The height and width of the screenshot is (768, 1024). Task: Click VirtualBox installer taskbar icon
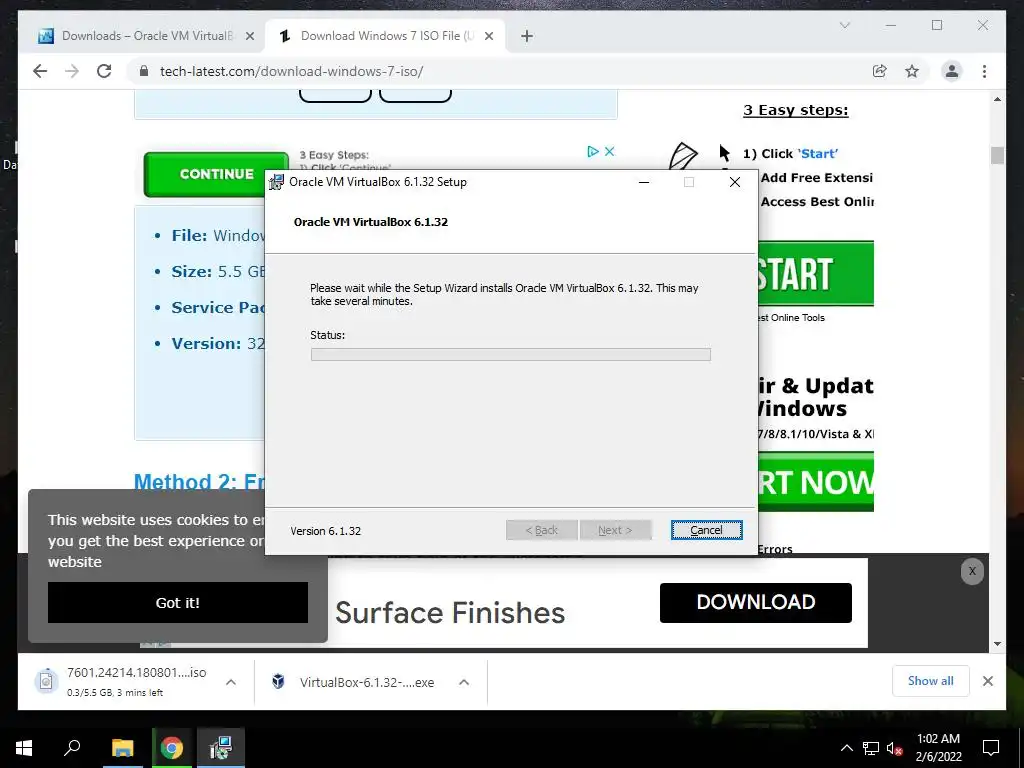click(221, 748)
